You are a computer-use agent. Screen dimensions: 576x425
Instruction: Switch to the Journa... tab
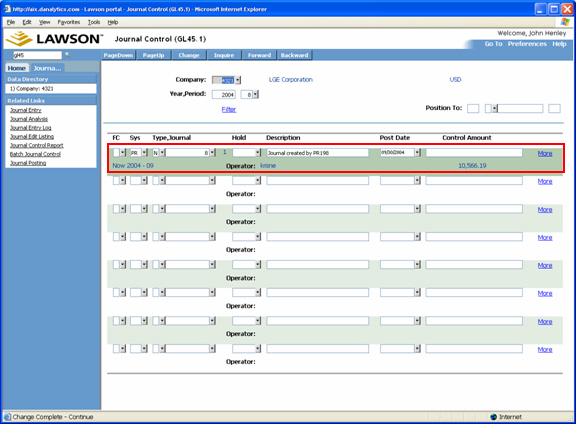[47, 68]
